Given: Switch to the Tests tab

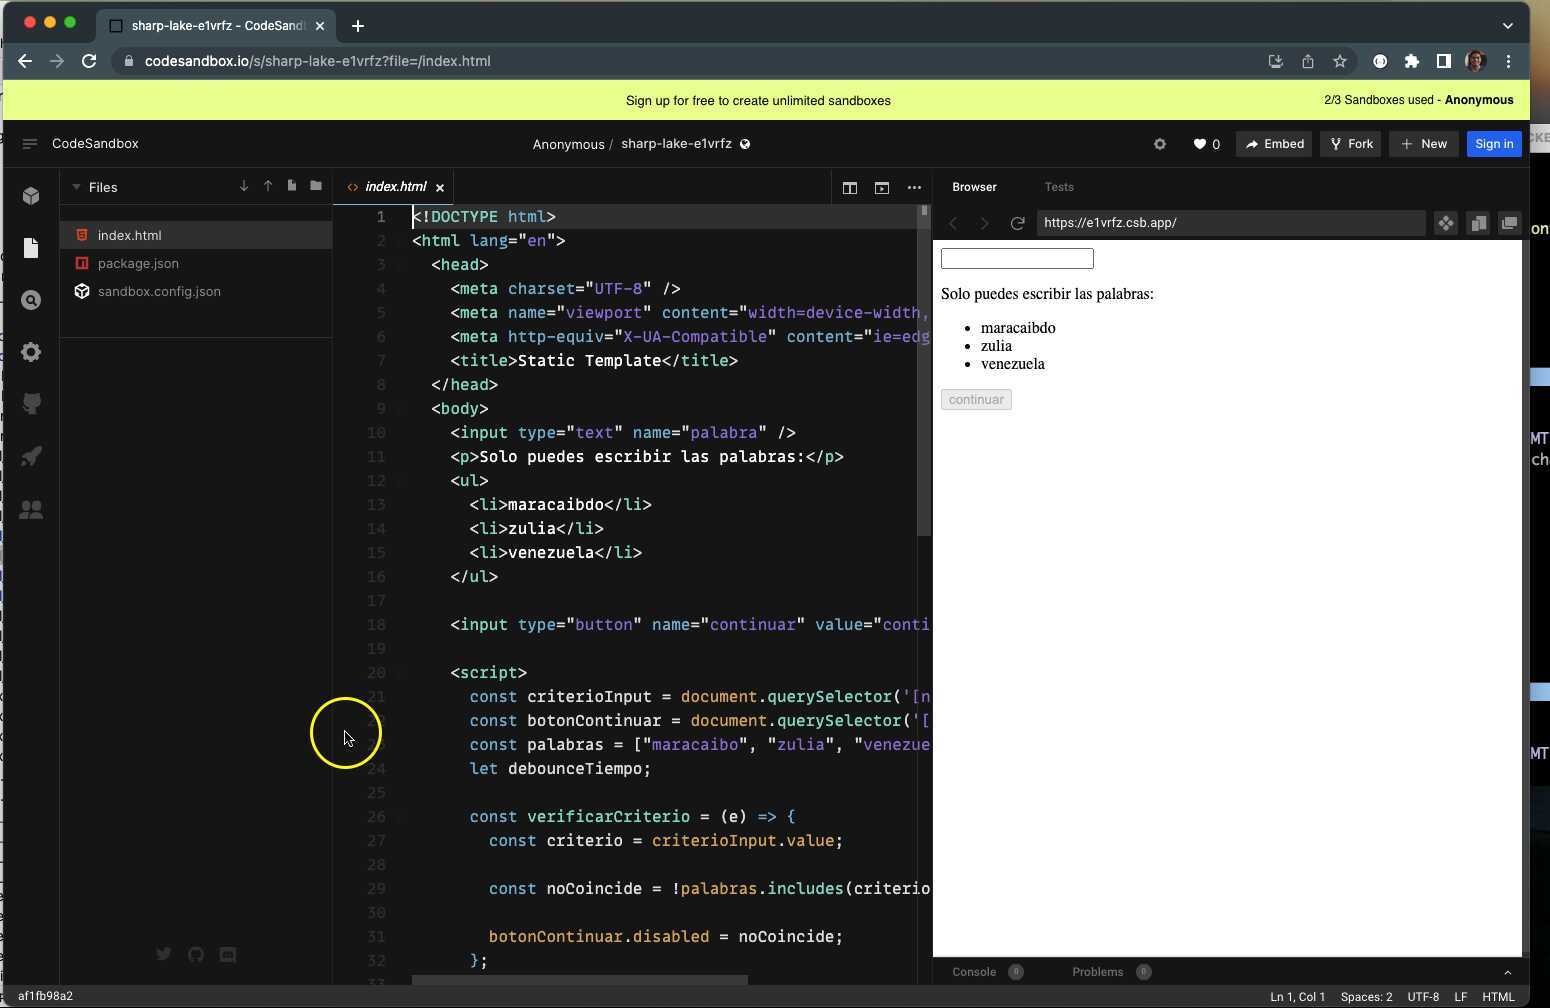Looking at the screenshot, I should [1058, 187].
